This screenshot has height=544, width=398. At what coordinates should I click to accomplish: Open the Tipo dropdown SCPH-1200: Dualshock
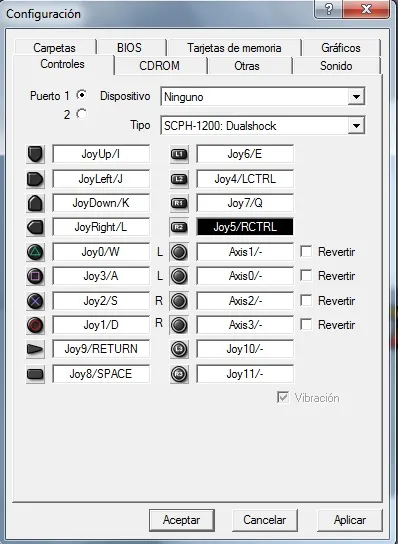coord(263,126)
